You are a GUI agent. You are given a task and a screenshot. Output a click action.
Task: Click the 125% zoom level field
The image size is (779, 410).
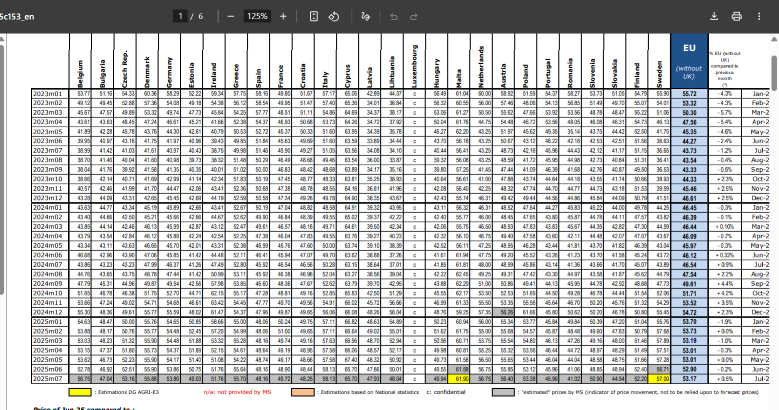(257, 16)
